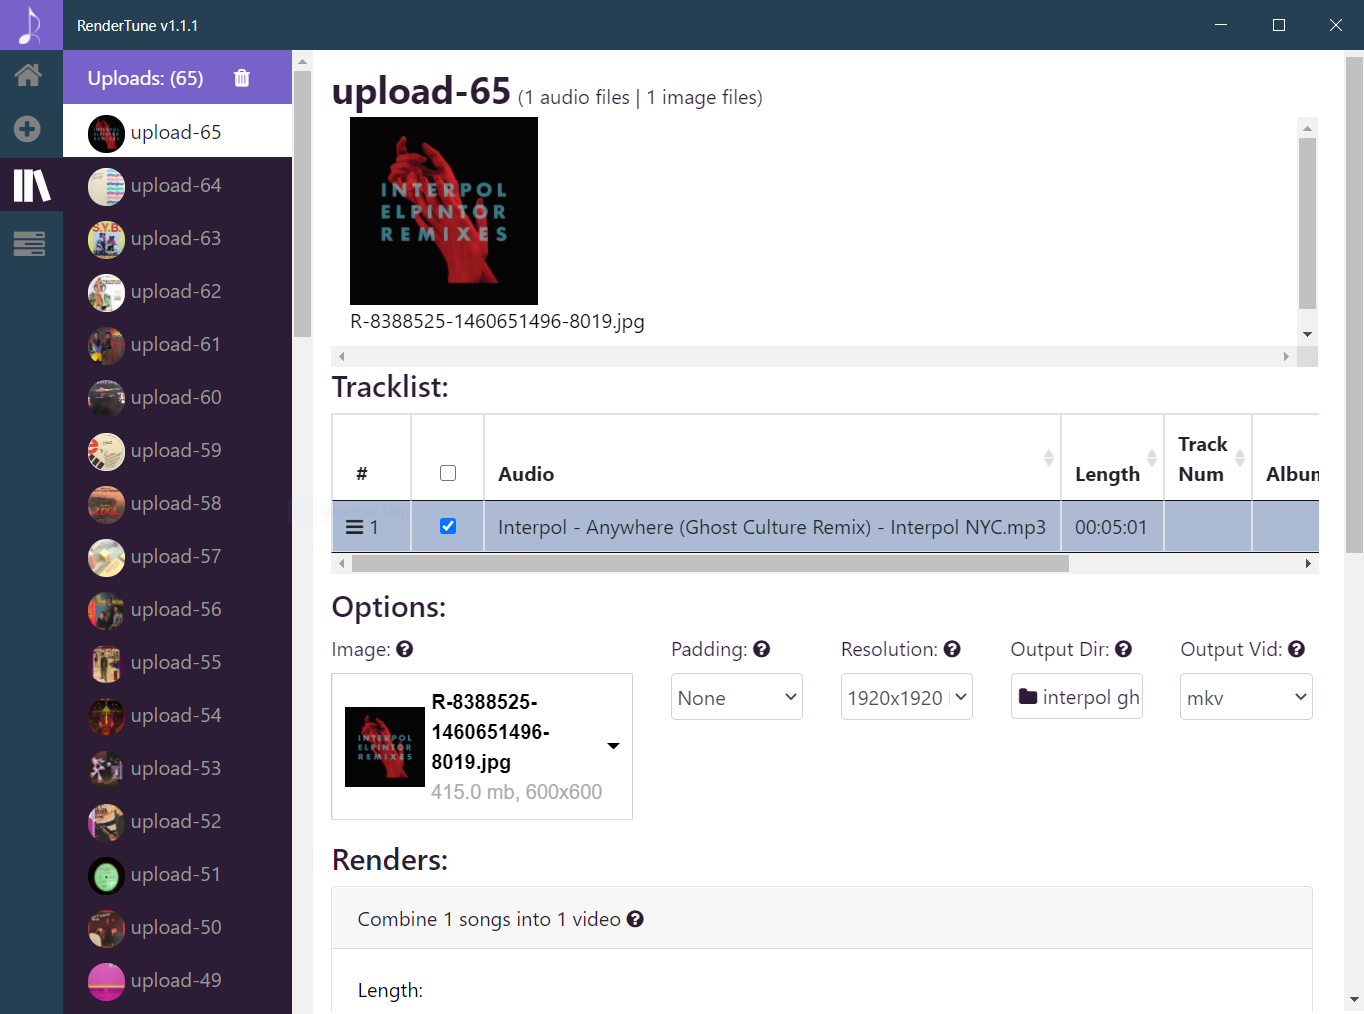Open upload-51 entry
1364x1014 pixels.
coord(177,874)
